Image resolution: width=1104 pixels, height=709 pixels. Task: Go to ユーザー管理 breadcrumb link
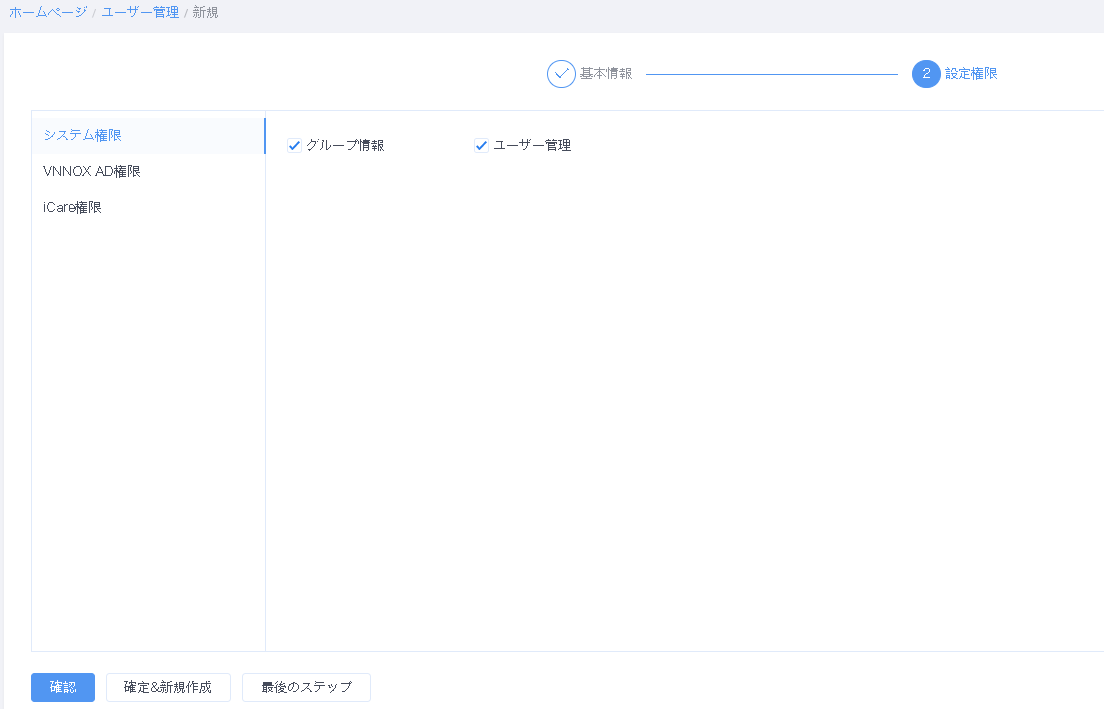click(140, 13)
